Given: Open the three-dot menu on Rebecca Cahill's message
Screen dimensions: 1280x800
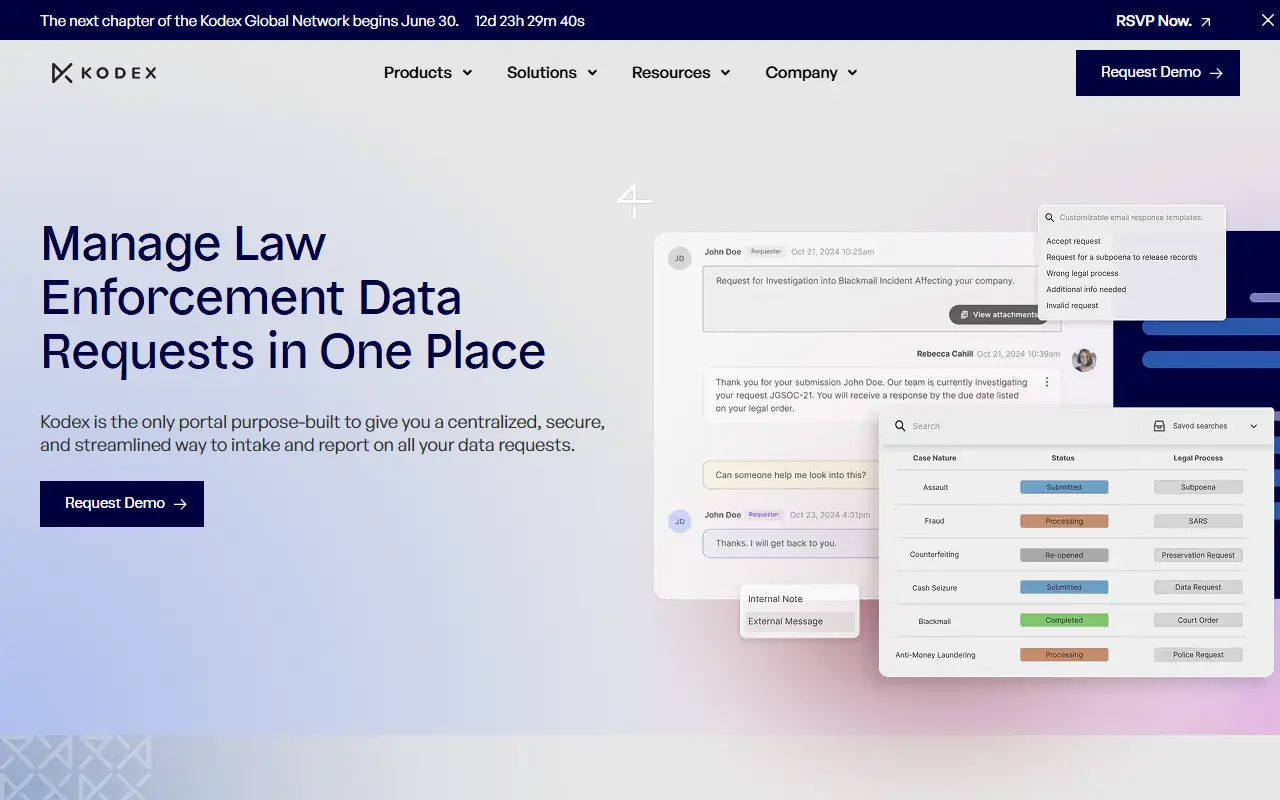Looking at the screenshot, I should (1047, 382).
